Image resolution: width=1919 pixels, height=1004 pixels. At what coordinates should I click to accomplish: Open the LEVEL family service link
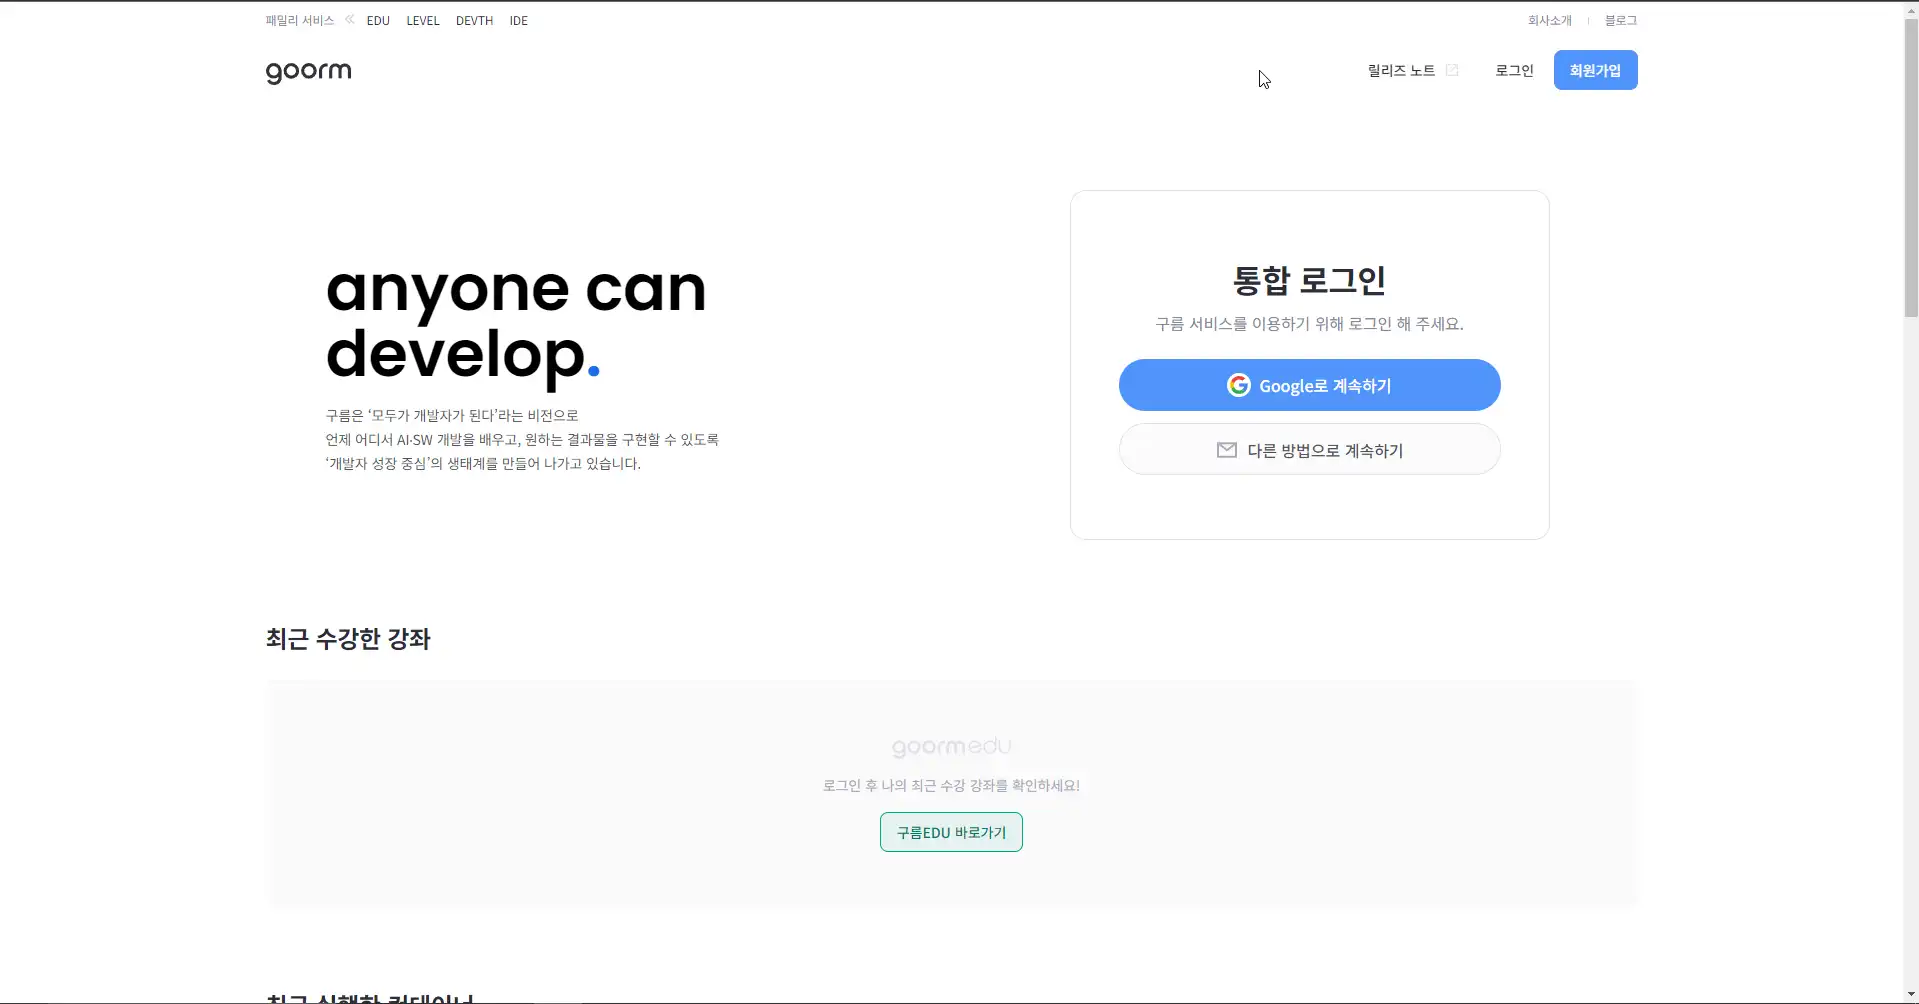pos(423,20)
